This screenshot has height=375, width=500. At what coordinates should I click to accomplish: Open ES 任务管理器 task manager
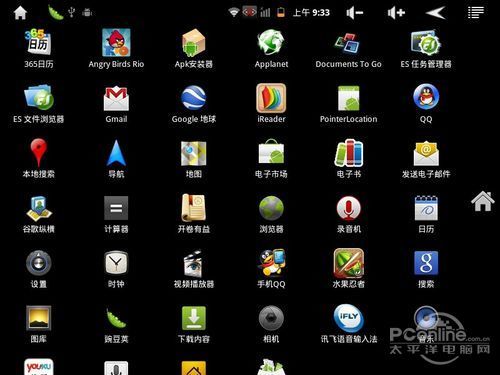(426, 43)
